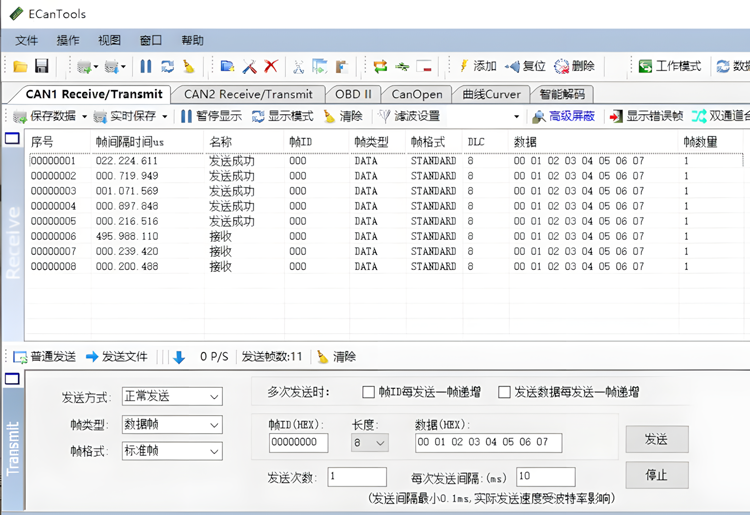750x515 pixels.
Task: Click the open folder icon in toolbar
Action: pyautogui.click(x=20, y=67)
